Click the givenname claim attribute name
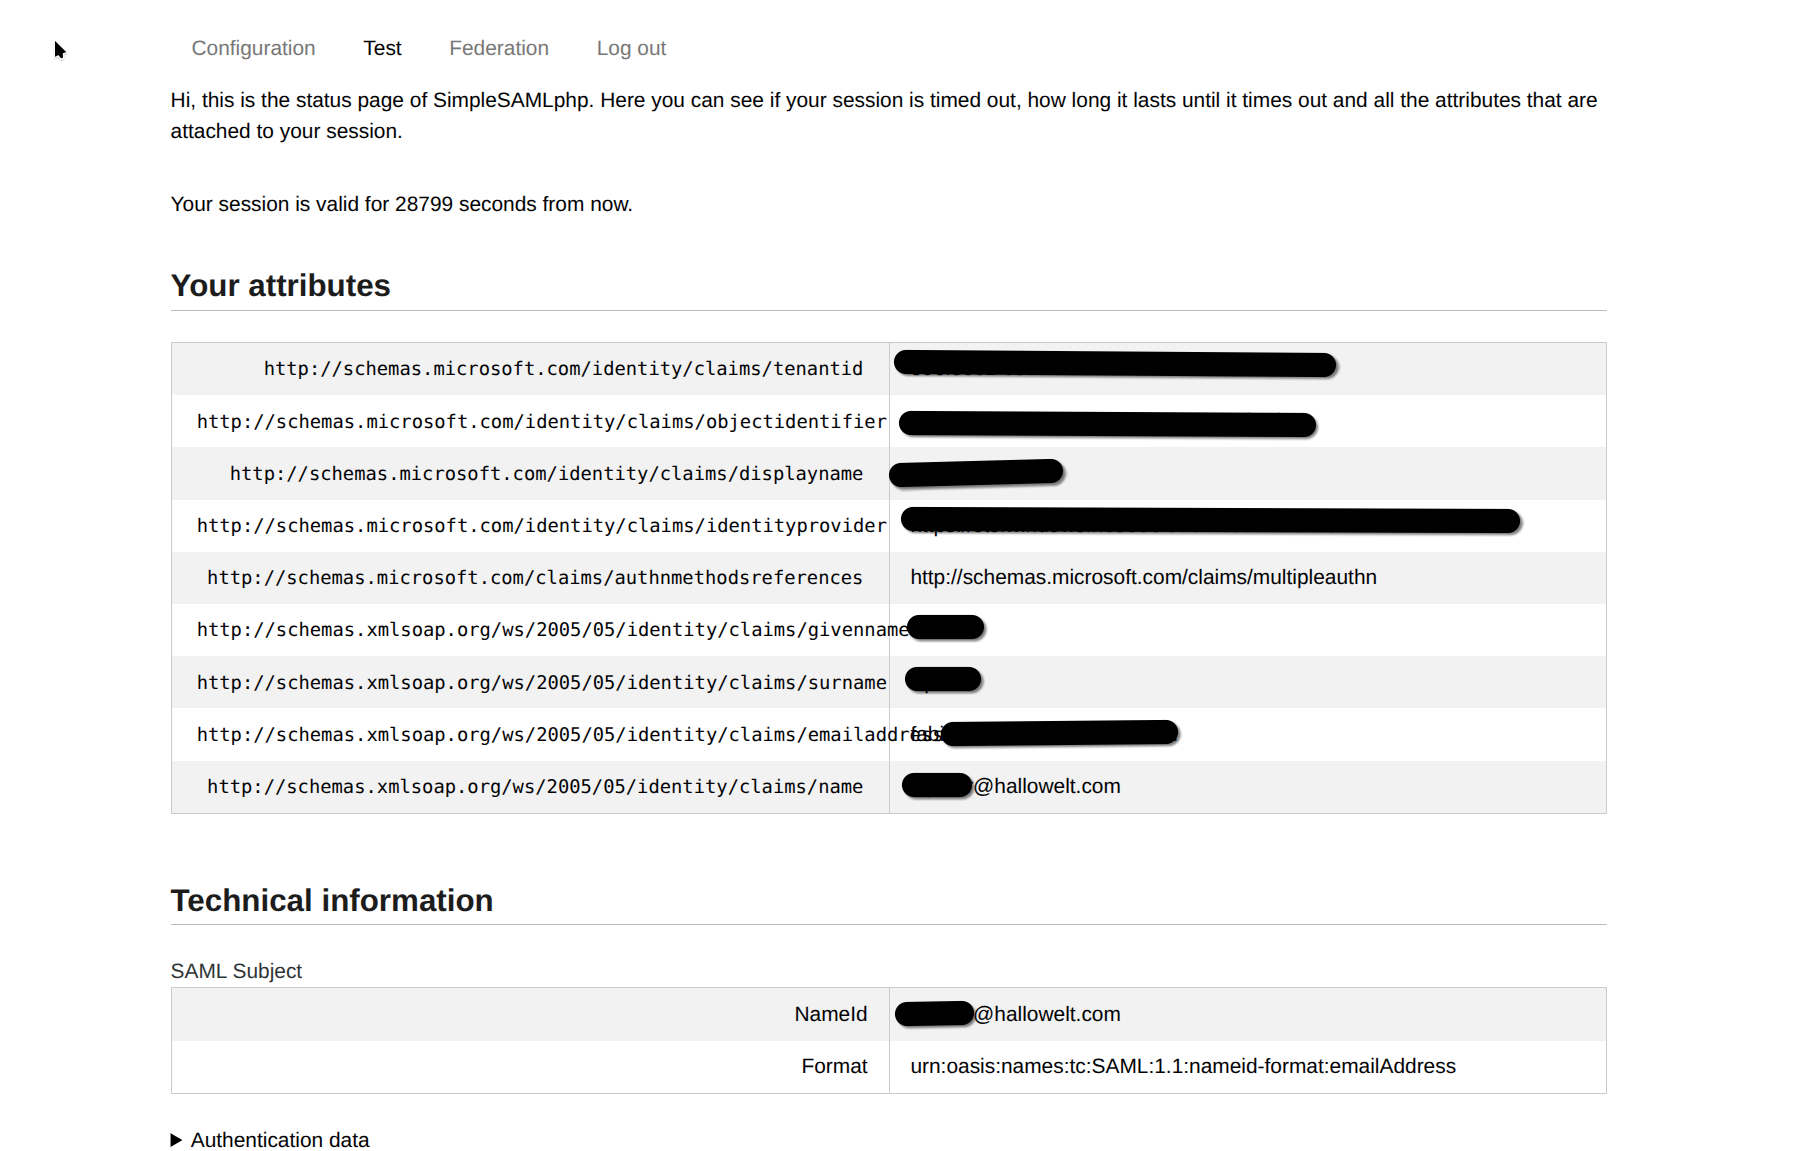The width and height of the screenshot is (1809, 1151). [550, 630]
